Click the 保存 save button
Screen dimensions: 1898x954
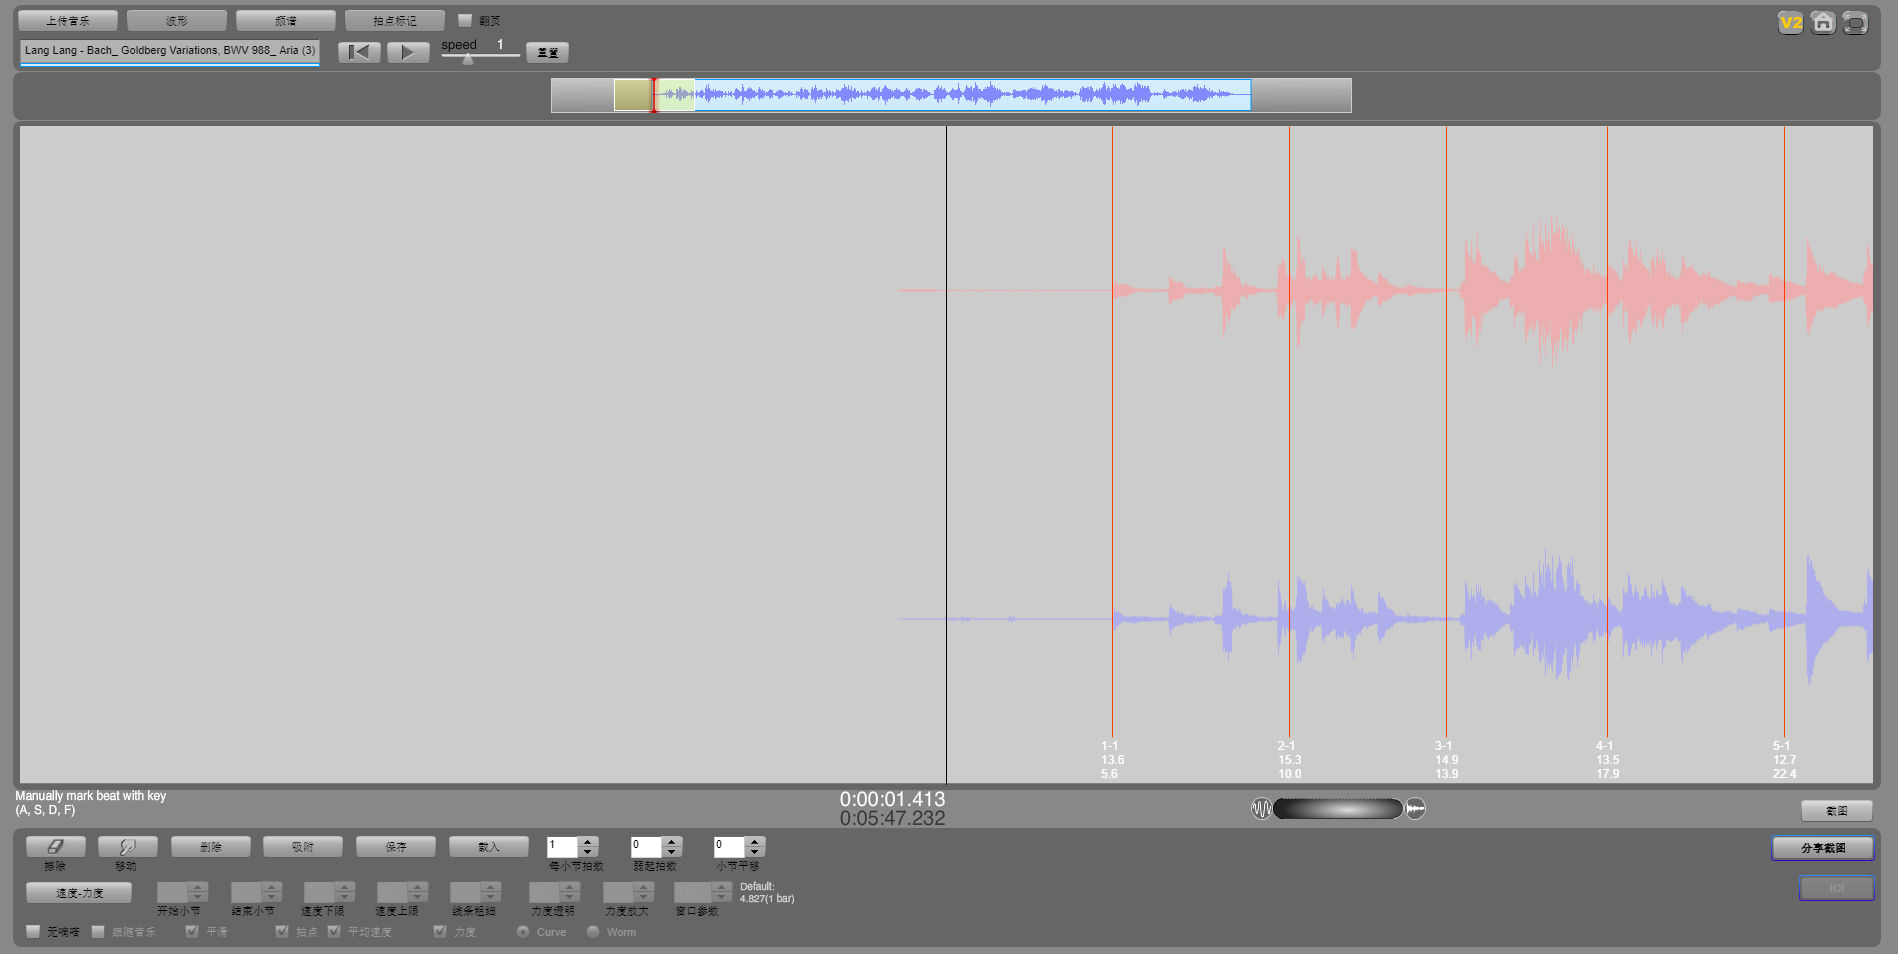point(396,847)
